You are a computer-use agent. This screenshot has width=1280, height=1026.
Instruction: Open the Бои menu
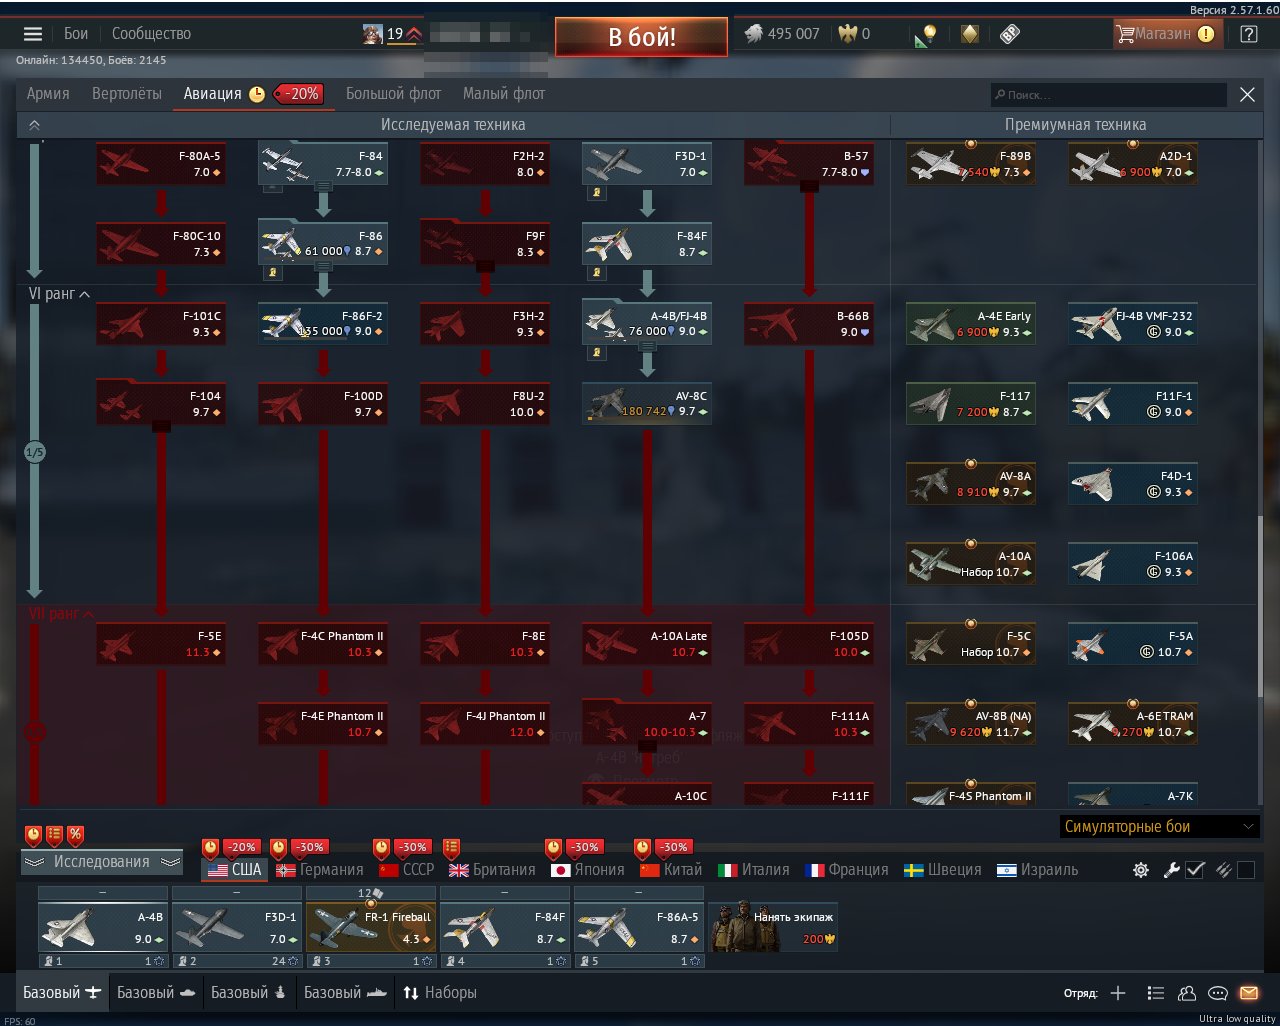pyautogui.click(x=76, y=34)
